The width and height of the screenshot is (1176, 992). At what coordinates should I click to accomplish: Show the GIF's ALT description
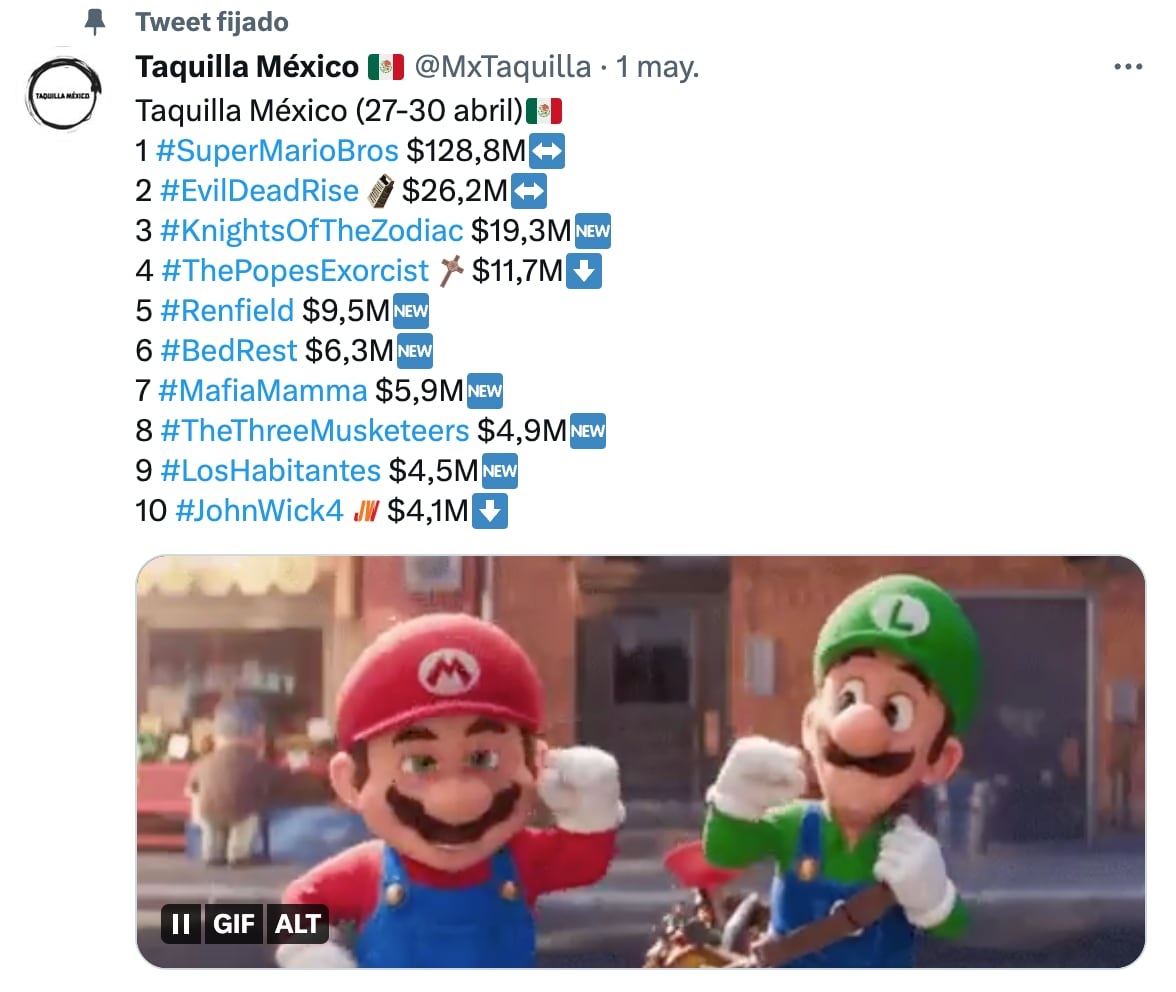coord(297,924)
